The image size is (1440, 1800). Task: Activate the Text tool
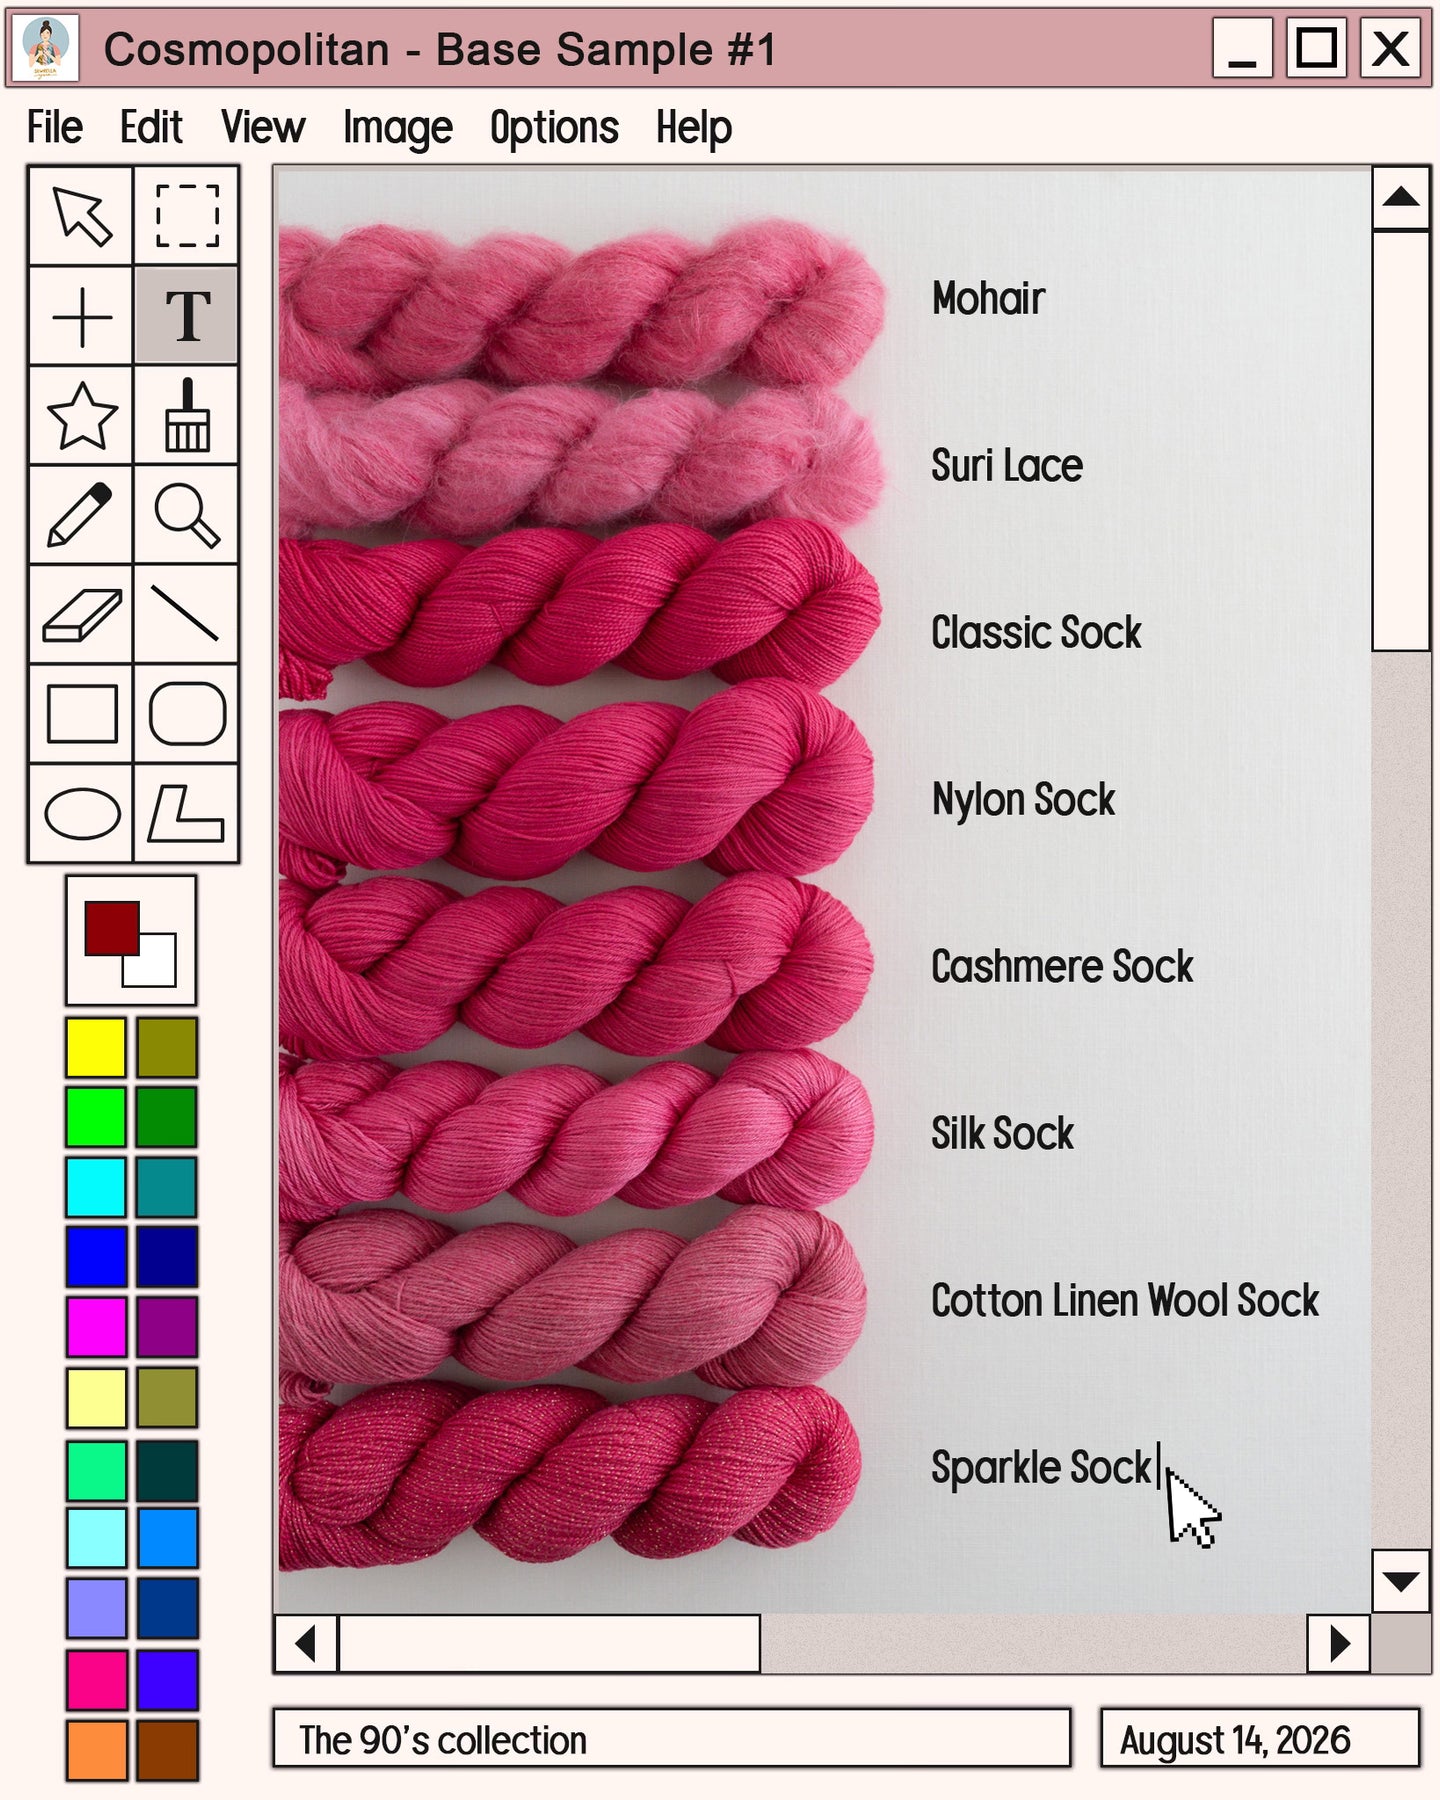187,315
